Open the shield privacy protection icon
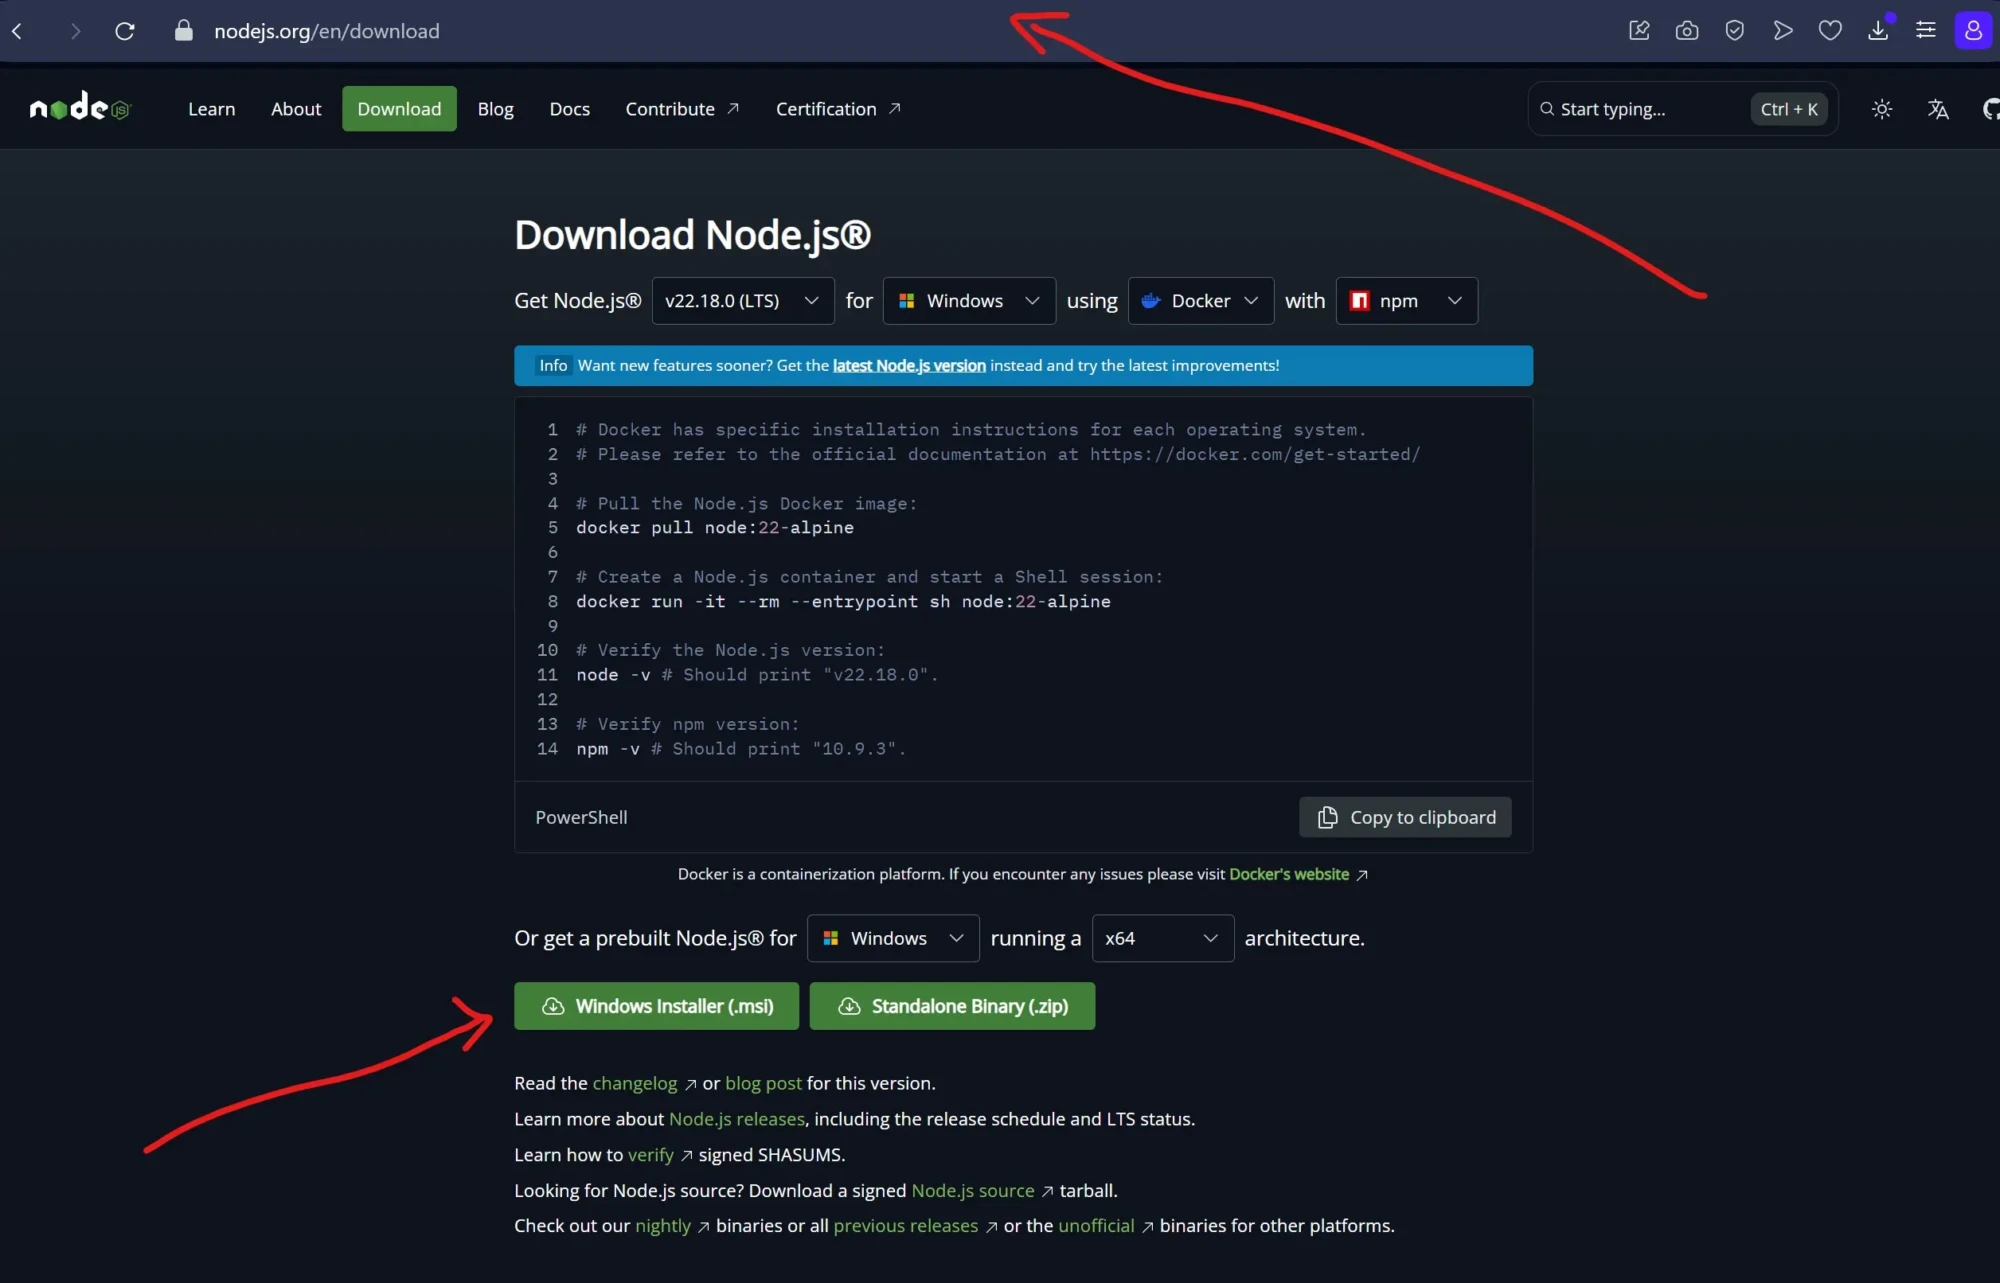This screenshot has width=2000, height=1283. click(x=1735, y=31)
